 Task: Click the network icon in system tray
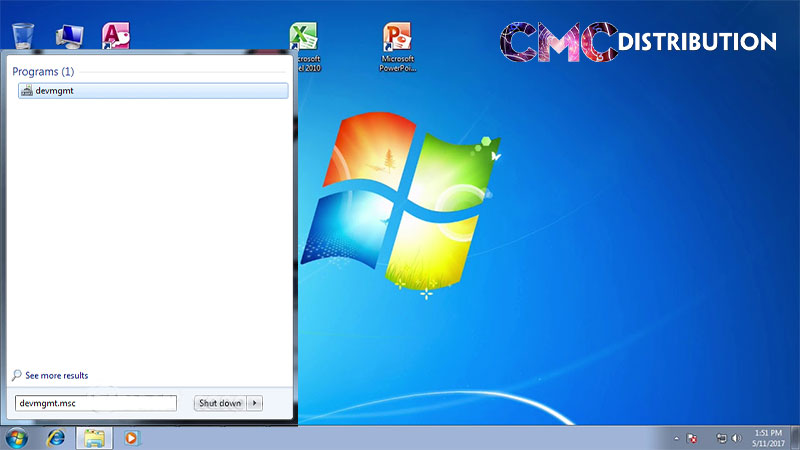(721, 438)
